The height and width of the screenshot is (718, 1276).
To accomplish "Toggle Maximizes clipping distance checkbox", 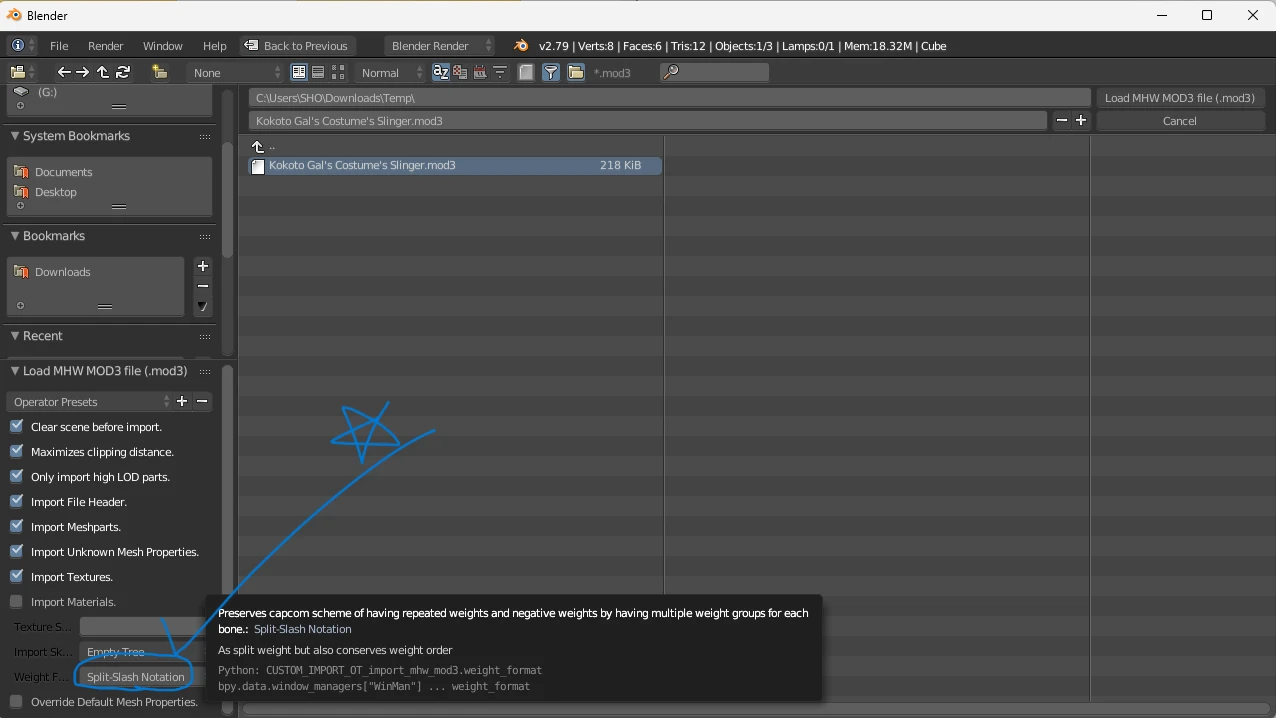I will click(x=16, y=451).
